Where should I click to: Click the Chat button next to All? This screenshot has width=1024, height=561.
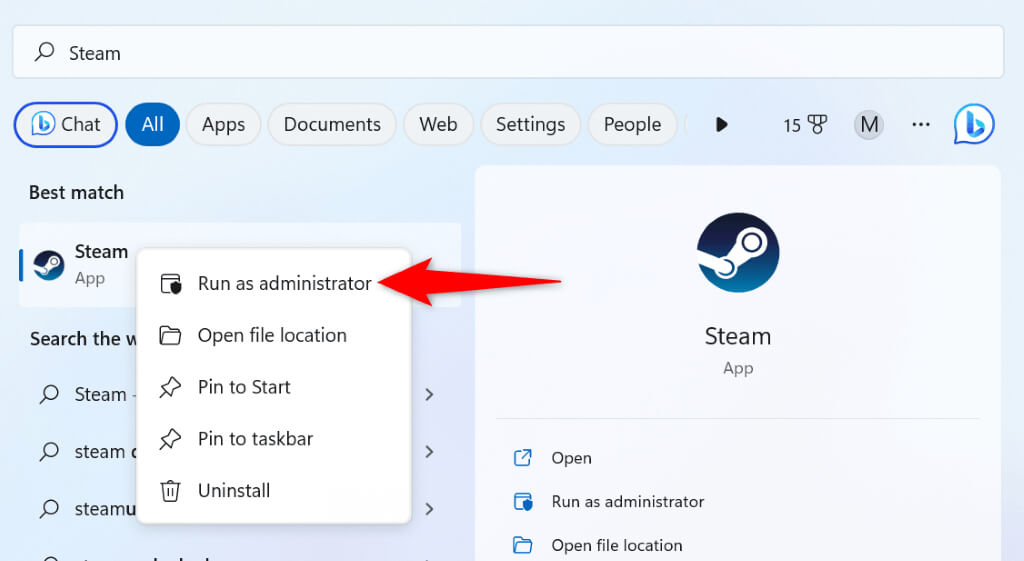66,125
